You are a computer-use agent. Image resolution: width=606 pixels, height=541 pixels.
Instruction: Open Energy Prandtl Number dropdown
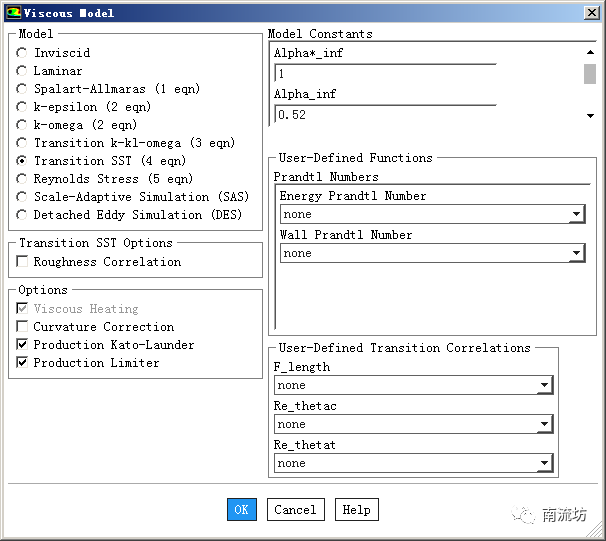[x=576, y=215]
